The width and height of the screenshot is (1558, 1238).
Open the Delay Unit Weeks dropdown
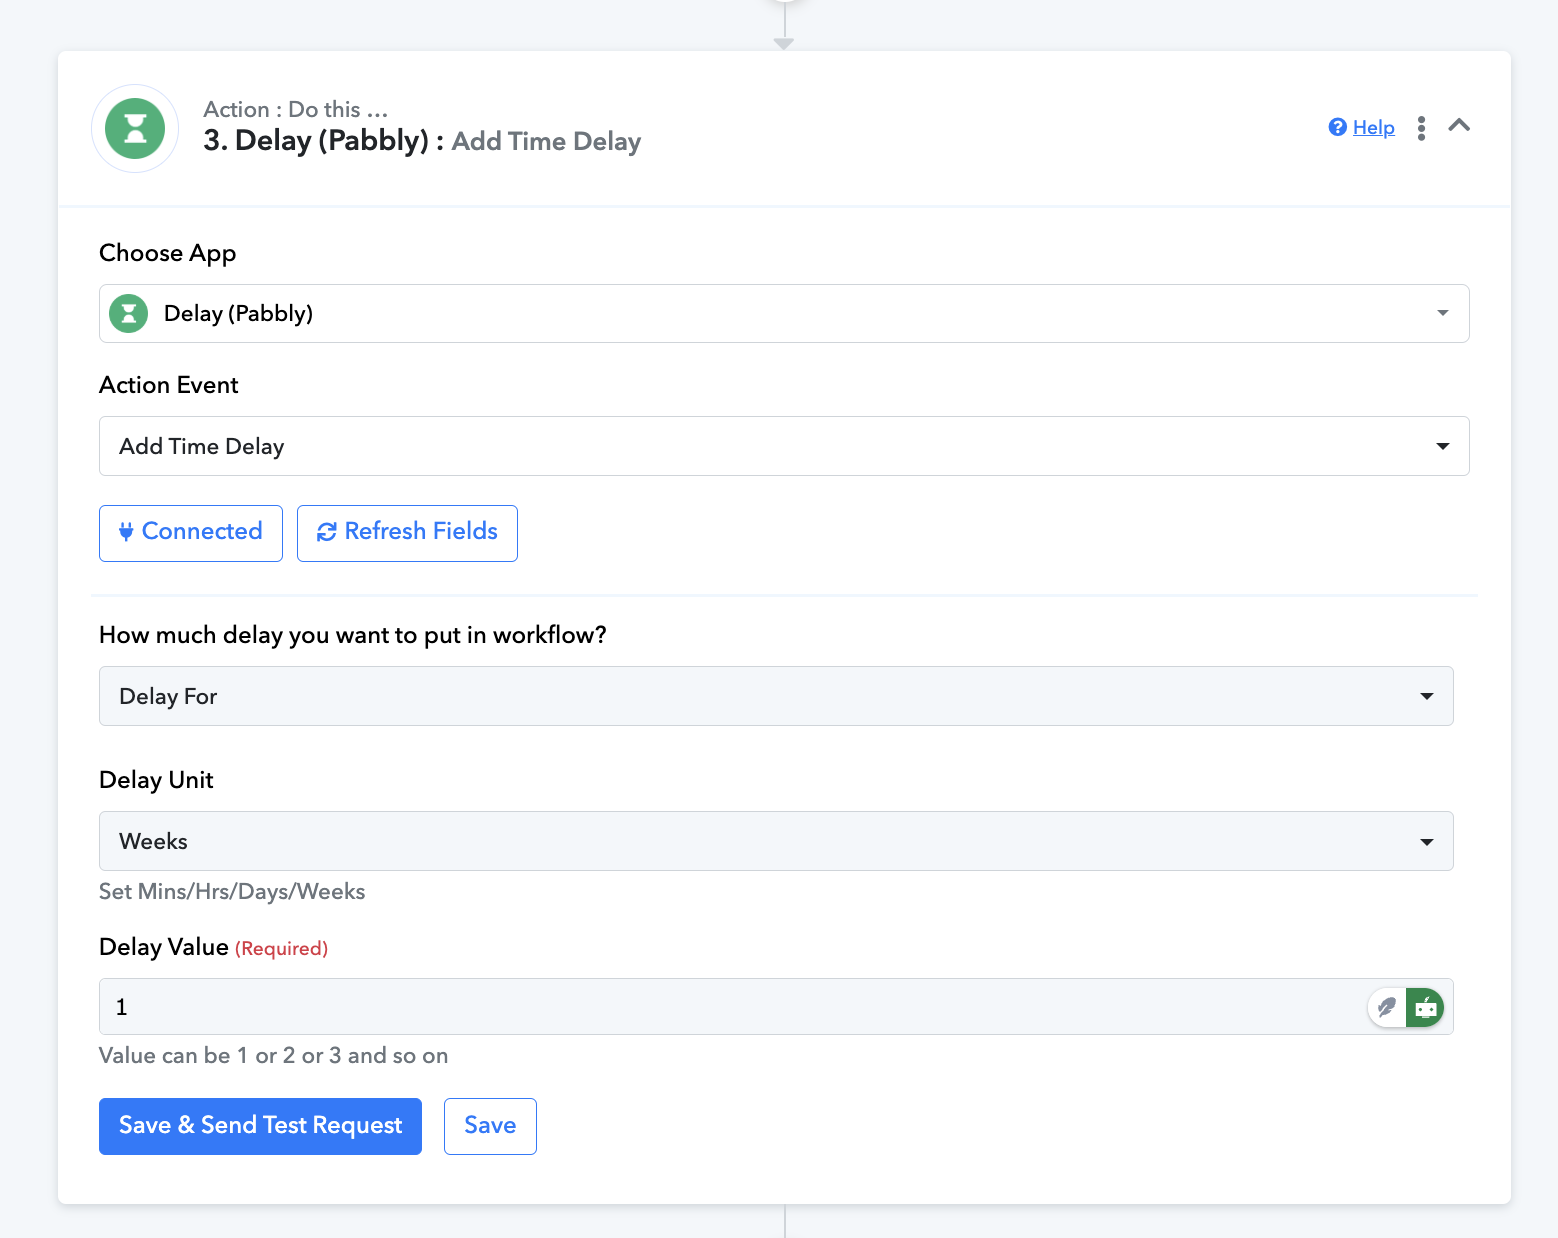click(x=776, y=841)
